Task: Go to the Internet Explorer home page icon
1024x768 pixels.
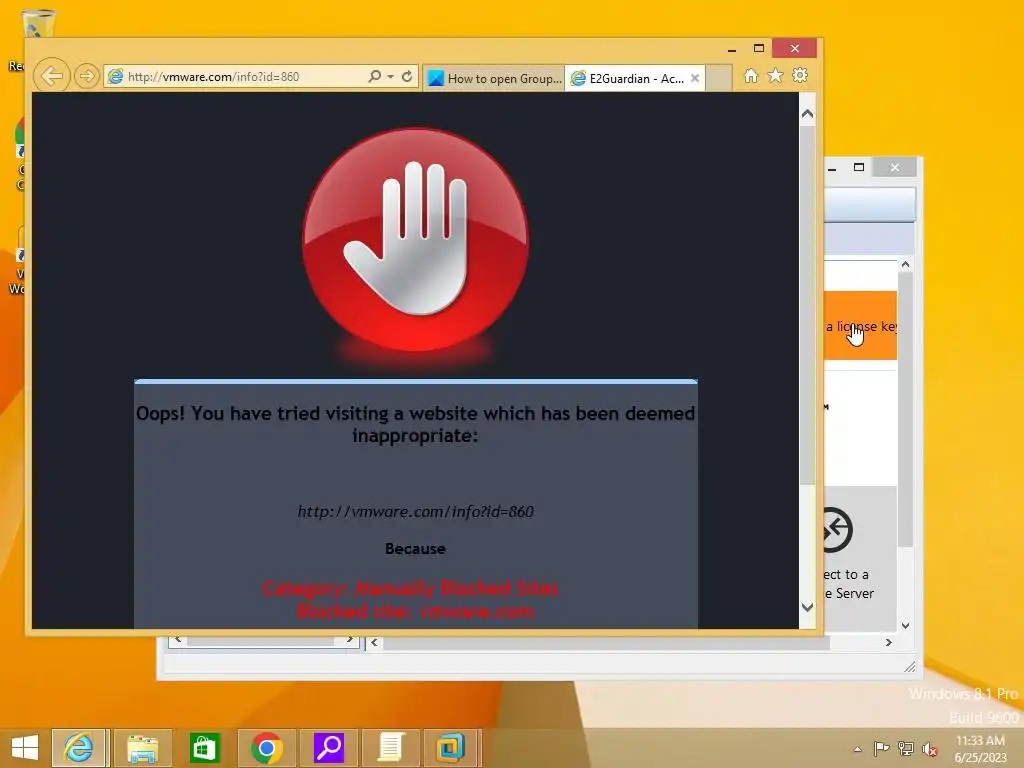Action: point(751,76)
